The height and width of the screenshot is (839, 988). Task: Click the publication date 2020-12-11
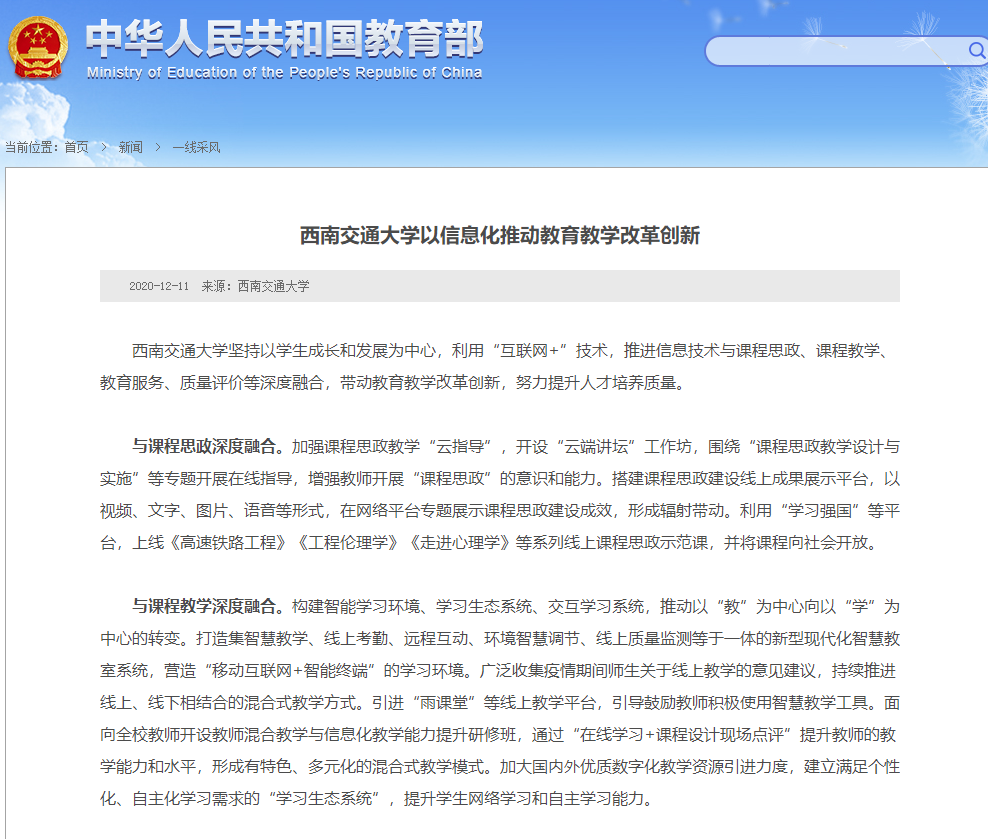click(159, 287)
